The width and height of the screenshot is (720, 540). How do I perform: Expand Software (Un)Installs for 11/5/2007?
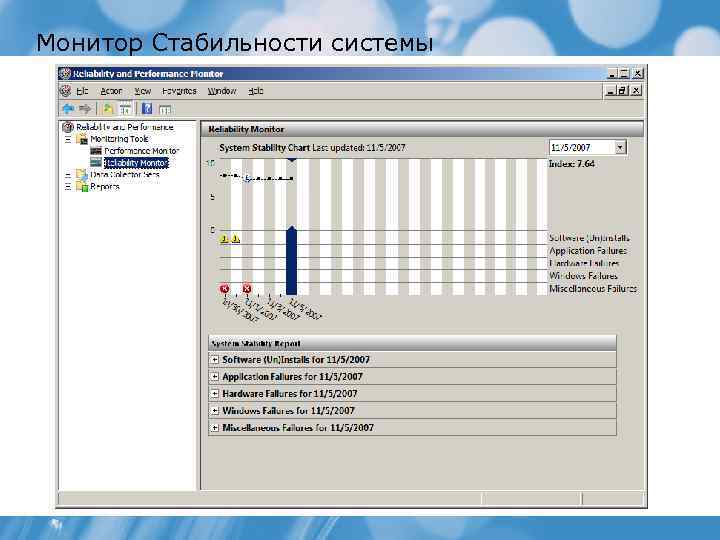click(x=214, y=360)
